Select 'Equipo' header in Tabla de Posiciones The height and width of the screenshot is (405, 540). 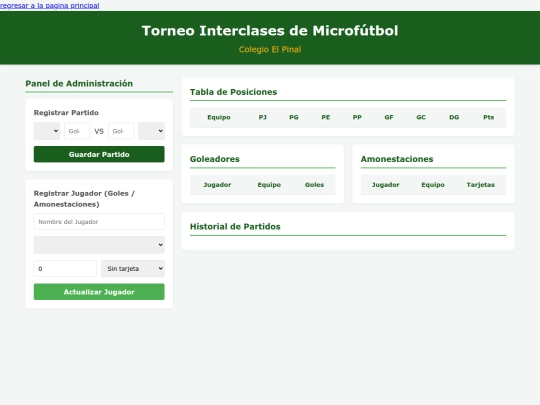coord(219,117)
